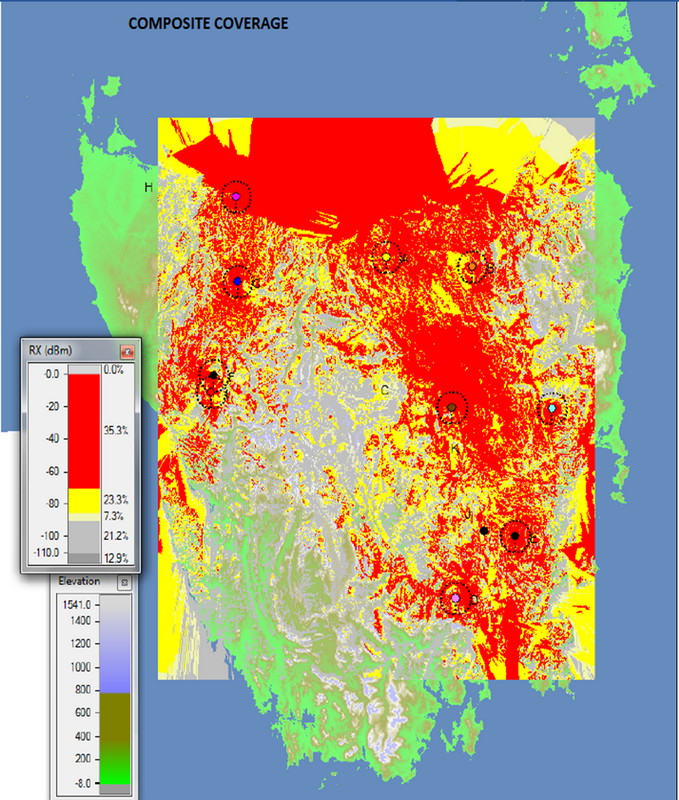Select the orange site marker labeled B
The image size is (679, 800).
[x=474, y=266]
